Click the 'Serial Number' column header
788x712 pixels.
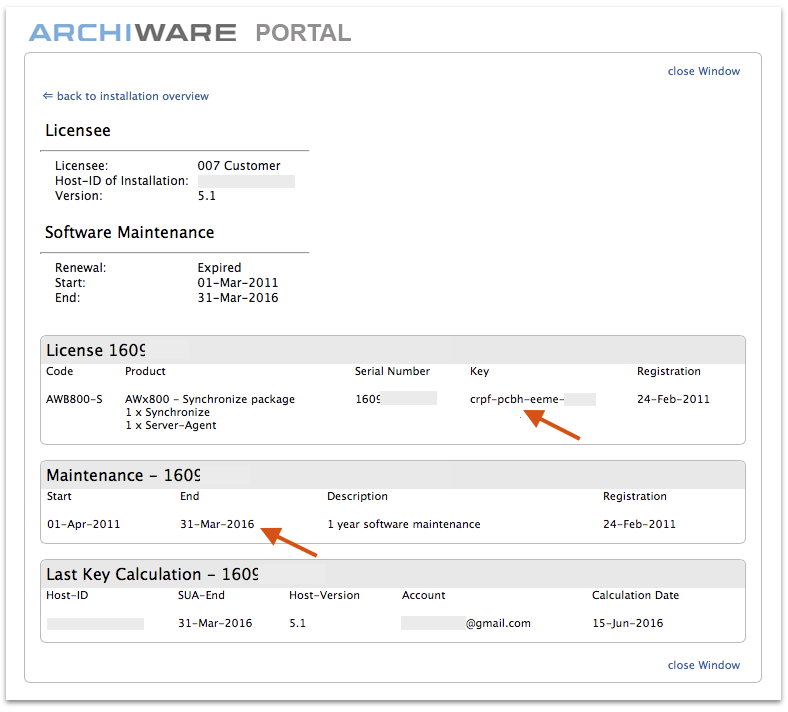392,371
